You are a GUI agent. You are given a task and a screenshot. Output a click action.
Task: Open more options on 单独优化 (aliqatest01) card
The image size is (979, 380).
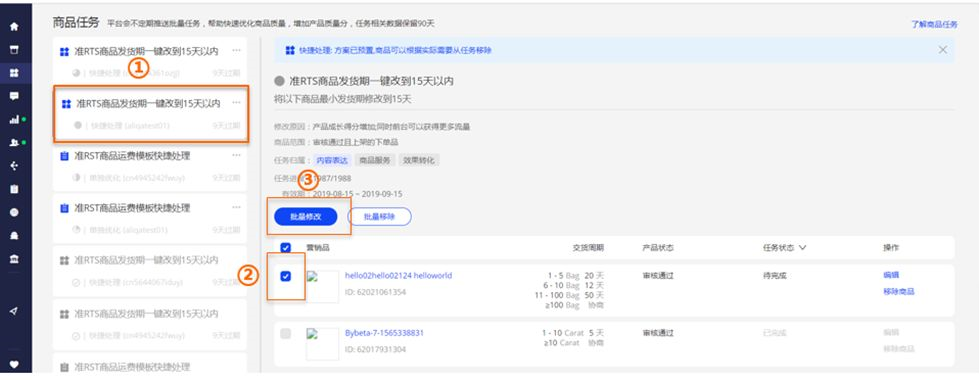click(x=236, y=207)
